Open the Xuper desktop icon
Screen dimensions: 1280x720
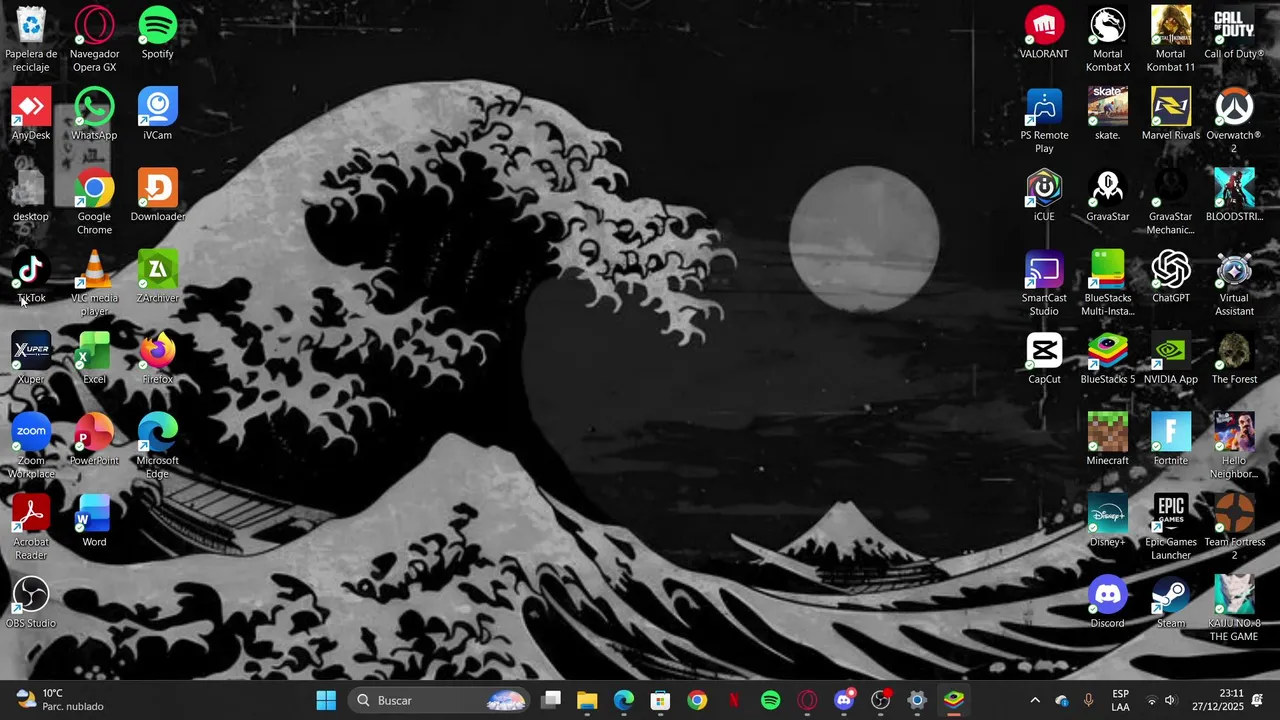click(x=31, y=358)
